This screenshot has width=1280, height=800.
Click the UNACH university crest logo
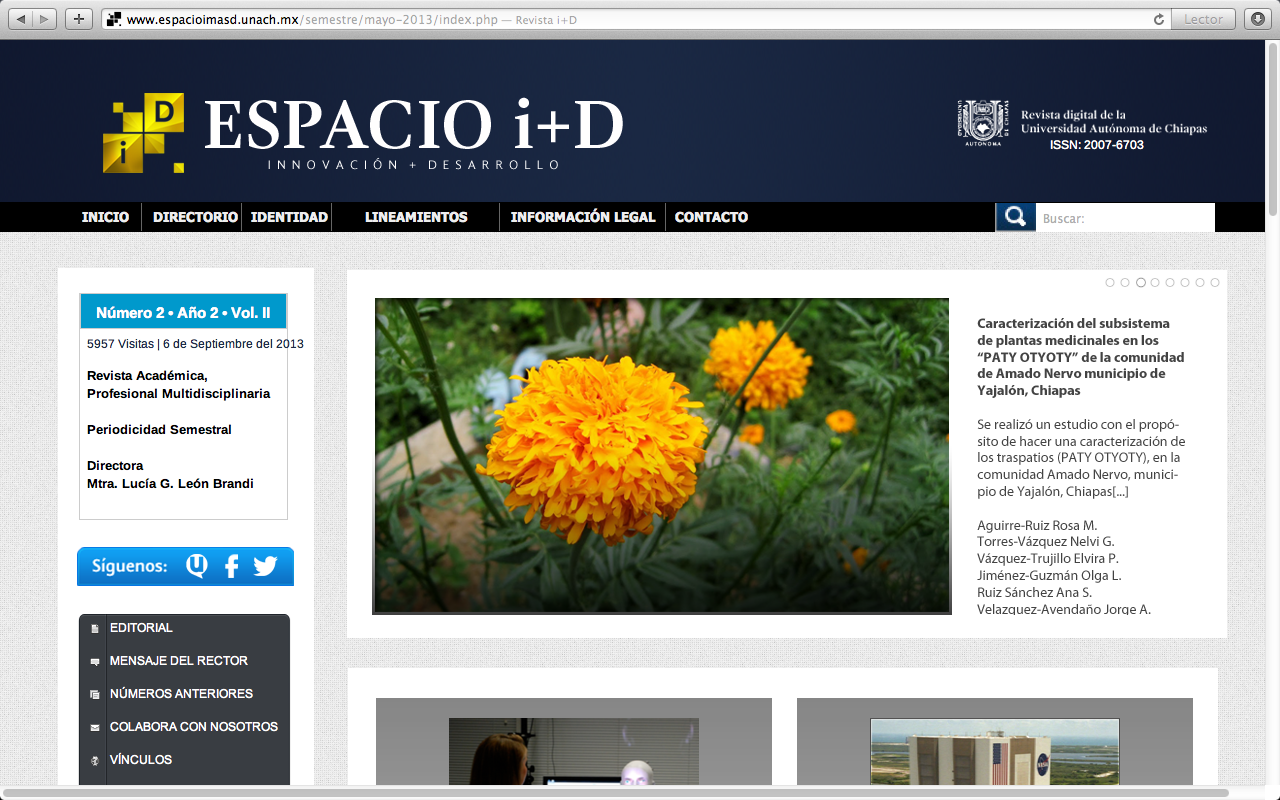point(982,123)
